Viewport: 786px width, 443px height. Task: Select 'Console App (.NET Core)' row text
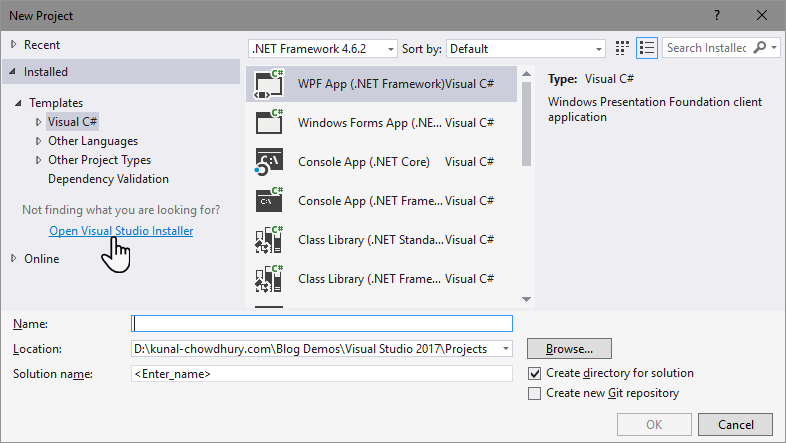coord(364,162)
